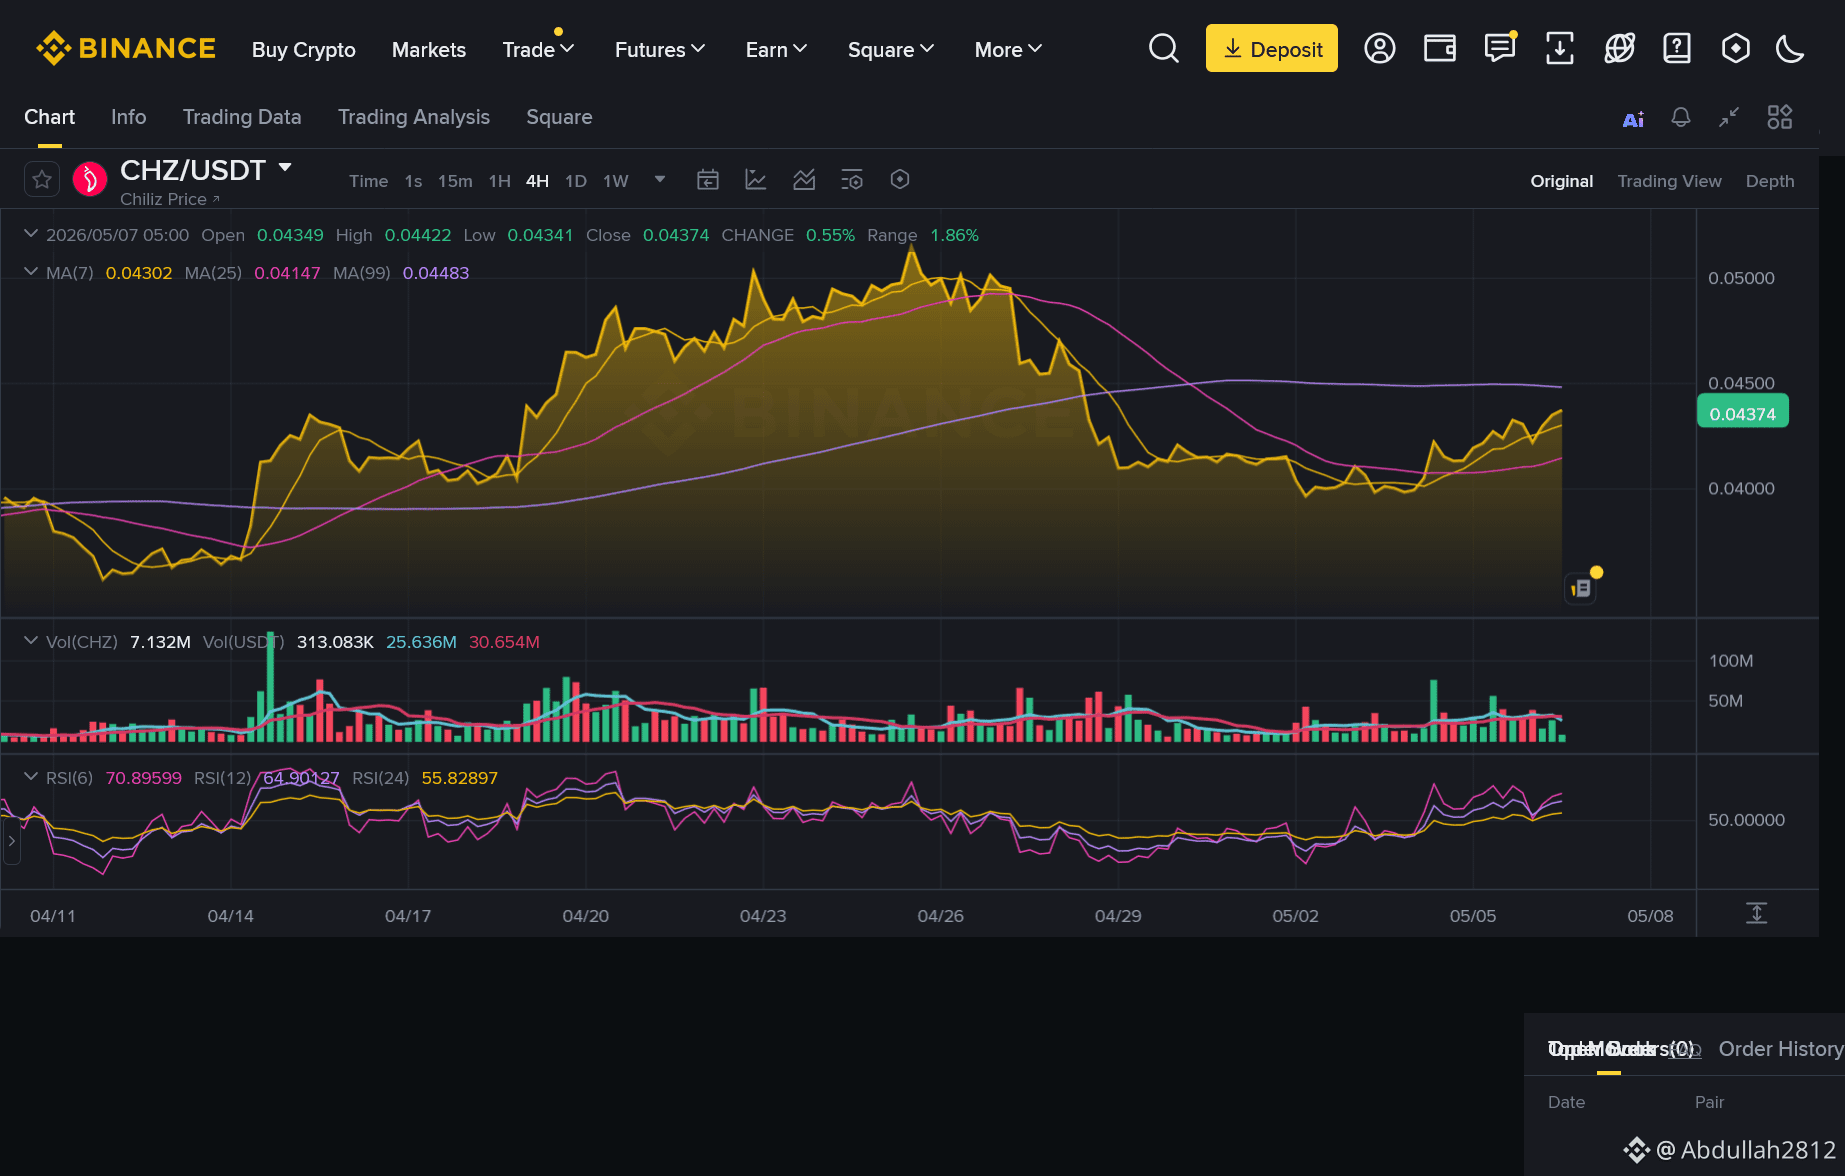Click the calendar go-to-date icon
The image size is (1845, 1176).
tap(708, 180)
